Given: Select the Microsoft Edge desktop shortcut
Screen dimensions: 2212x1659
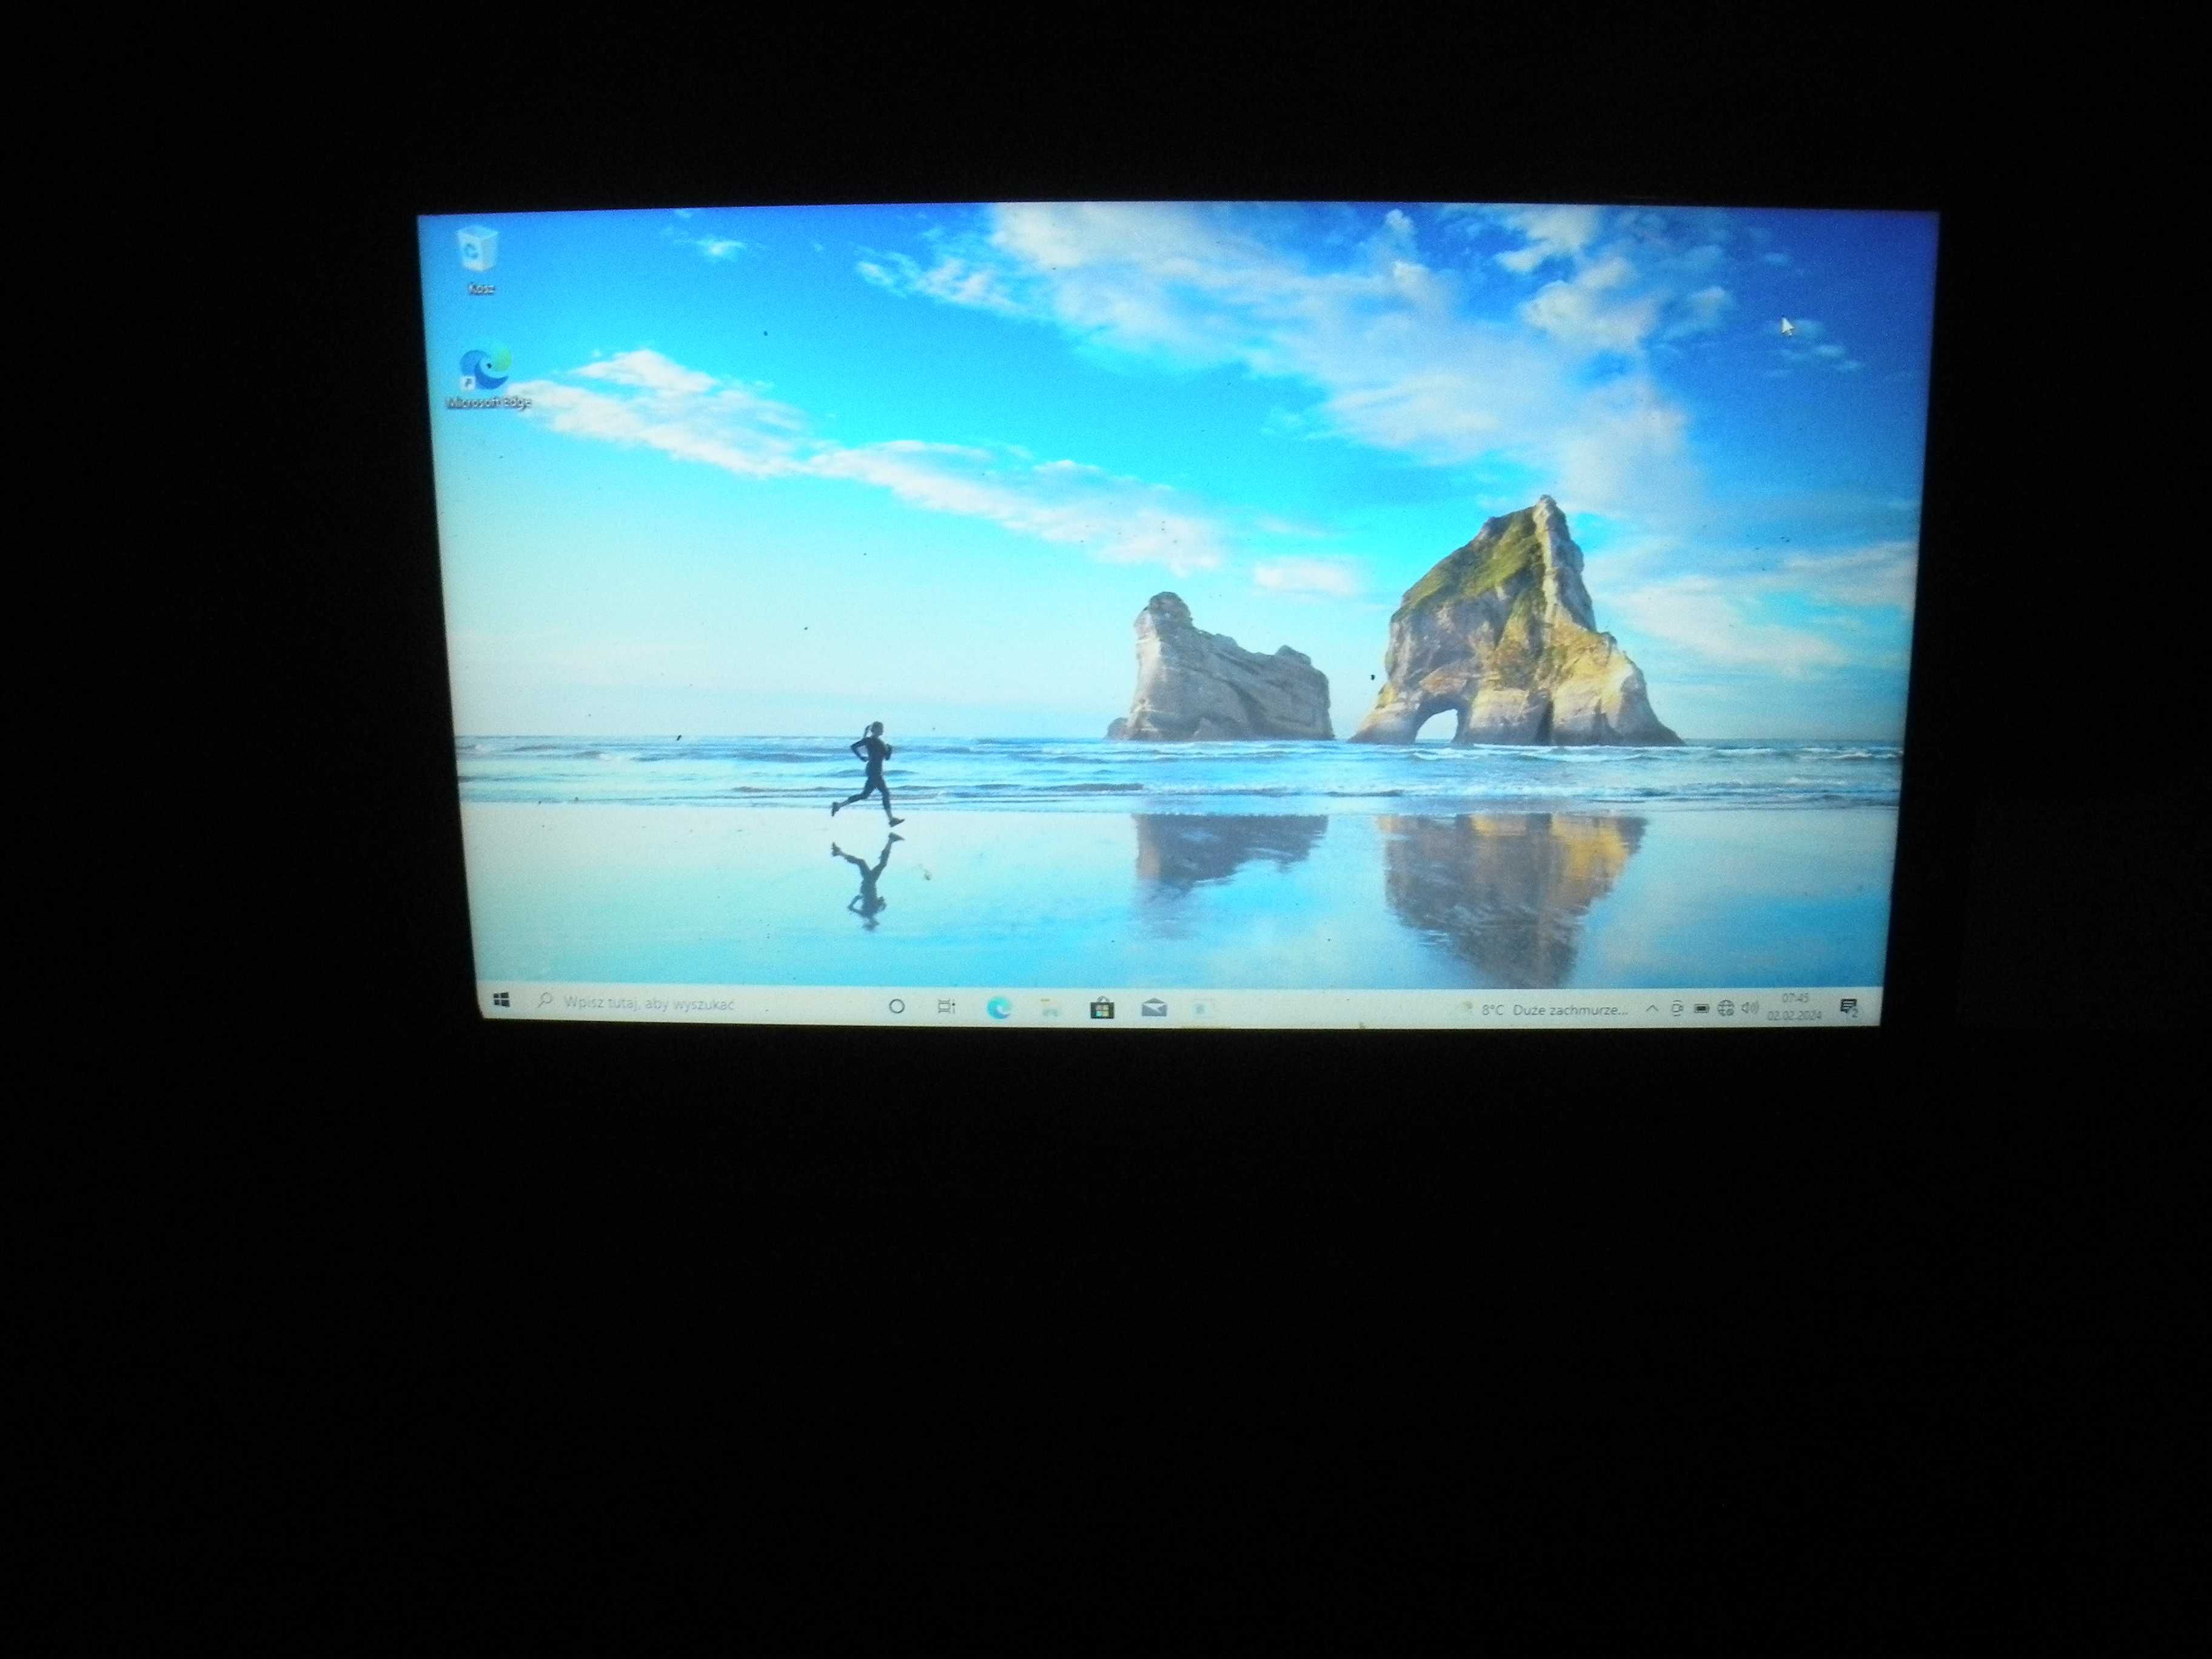Looking at the screenshot, I should pos(487,377).
